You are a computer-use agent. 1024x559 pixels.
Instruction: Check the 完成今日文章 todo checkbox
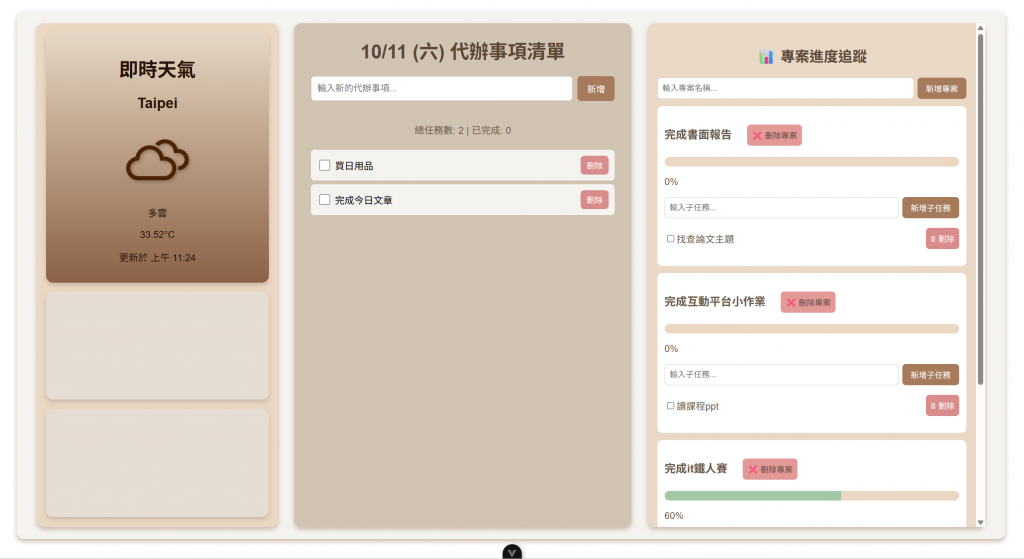325,200
